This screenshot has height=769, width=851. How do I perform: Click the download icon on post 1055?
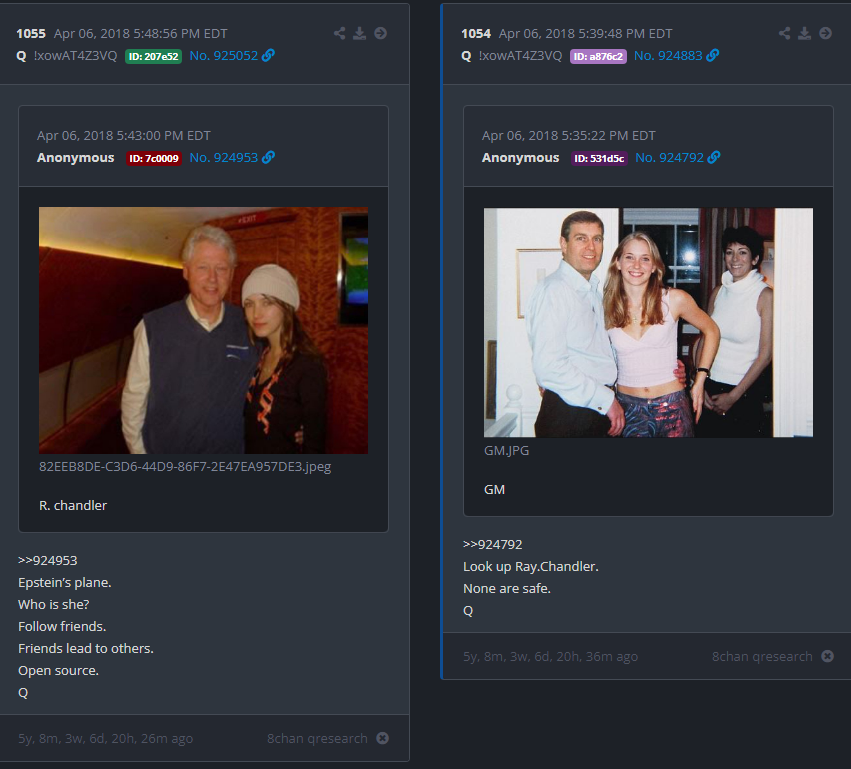click(x=360, y=32)
